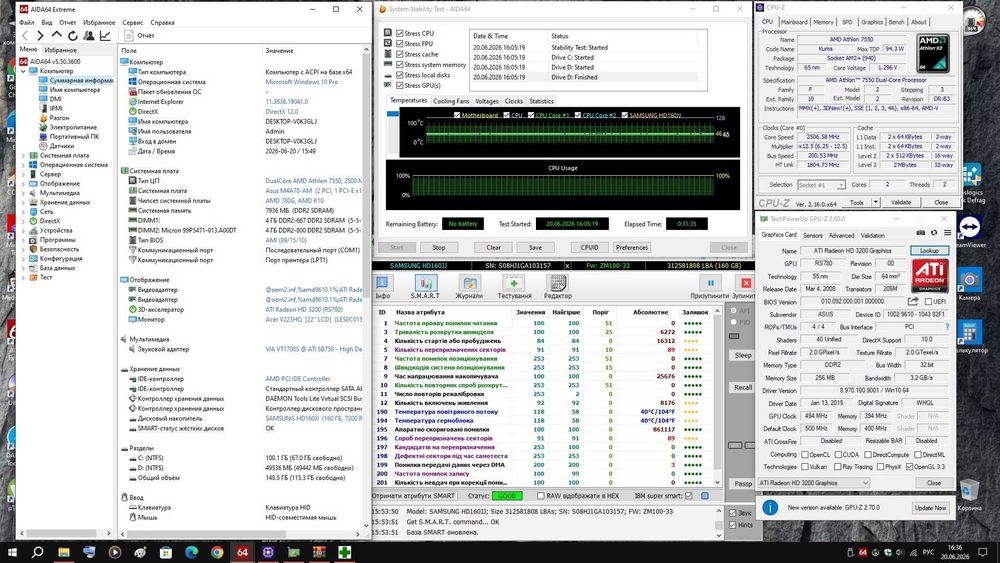Viewport: 1000px width, 563px height.
Task: Select AIDA64 taskbar icon
Action: click(x=242, y=552)
